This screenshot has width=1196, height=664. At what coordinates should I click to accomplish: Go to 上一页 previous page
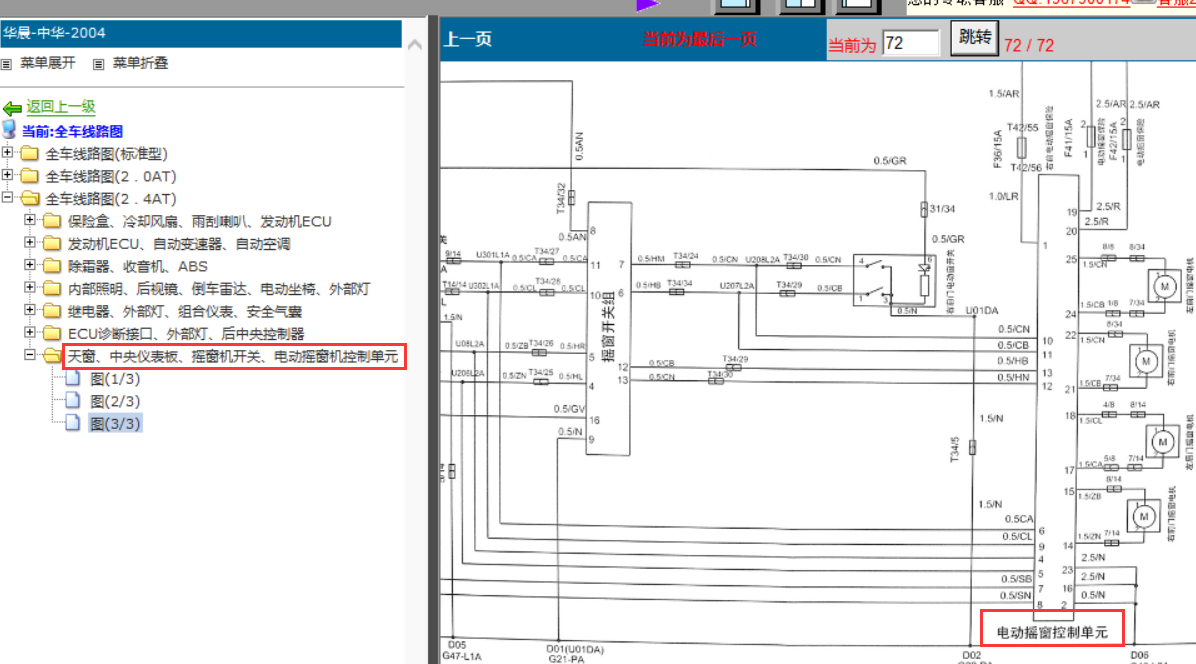[468, 40]
